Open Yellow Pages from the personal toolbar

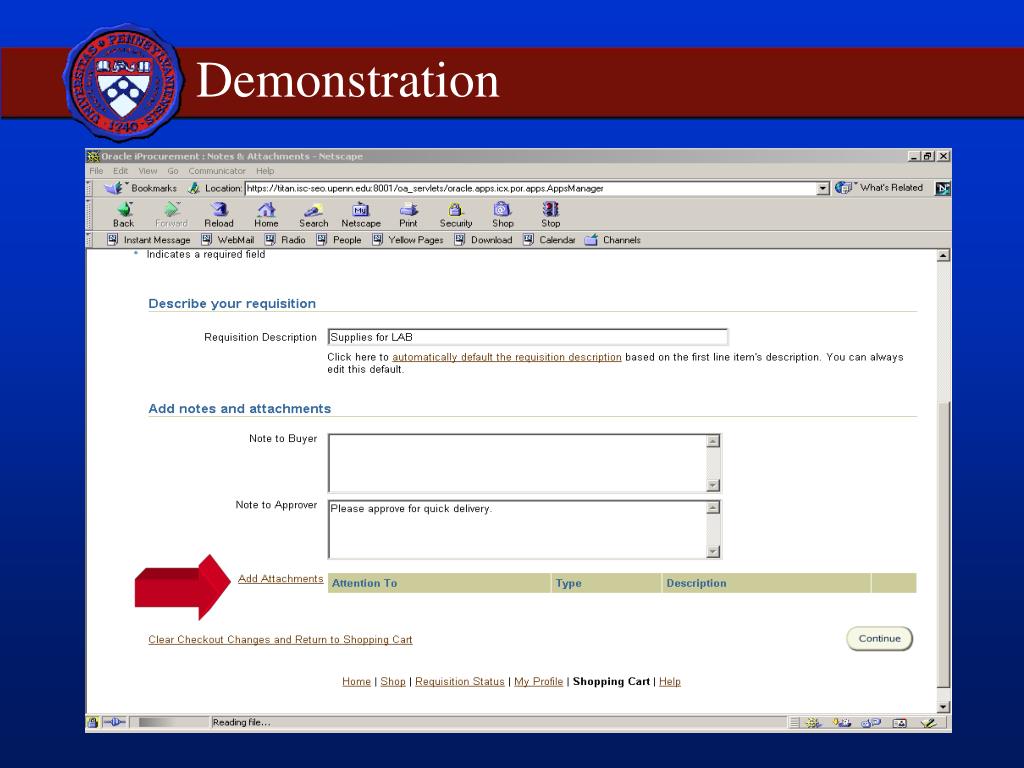coord(408,240)
